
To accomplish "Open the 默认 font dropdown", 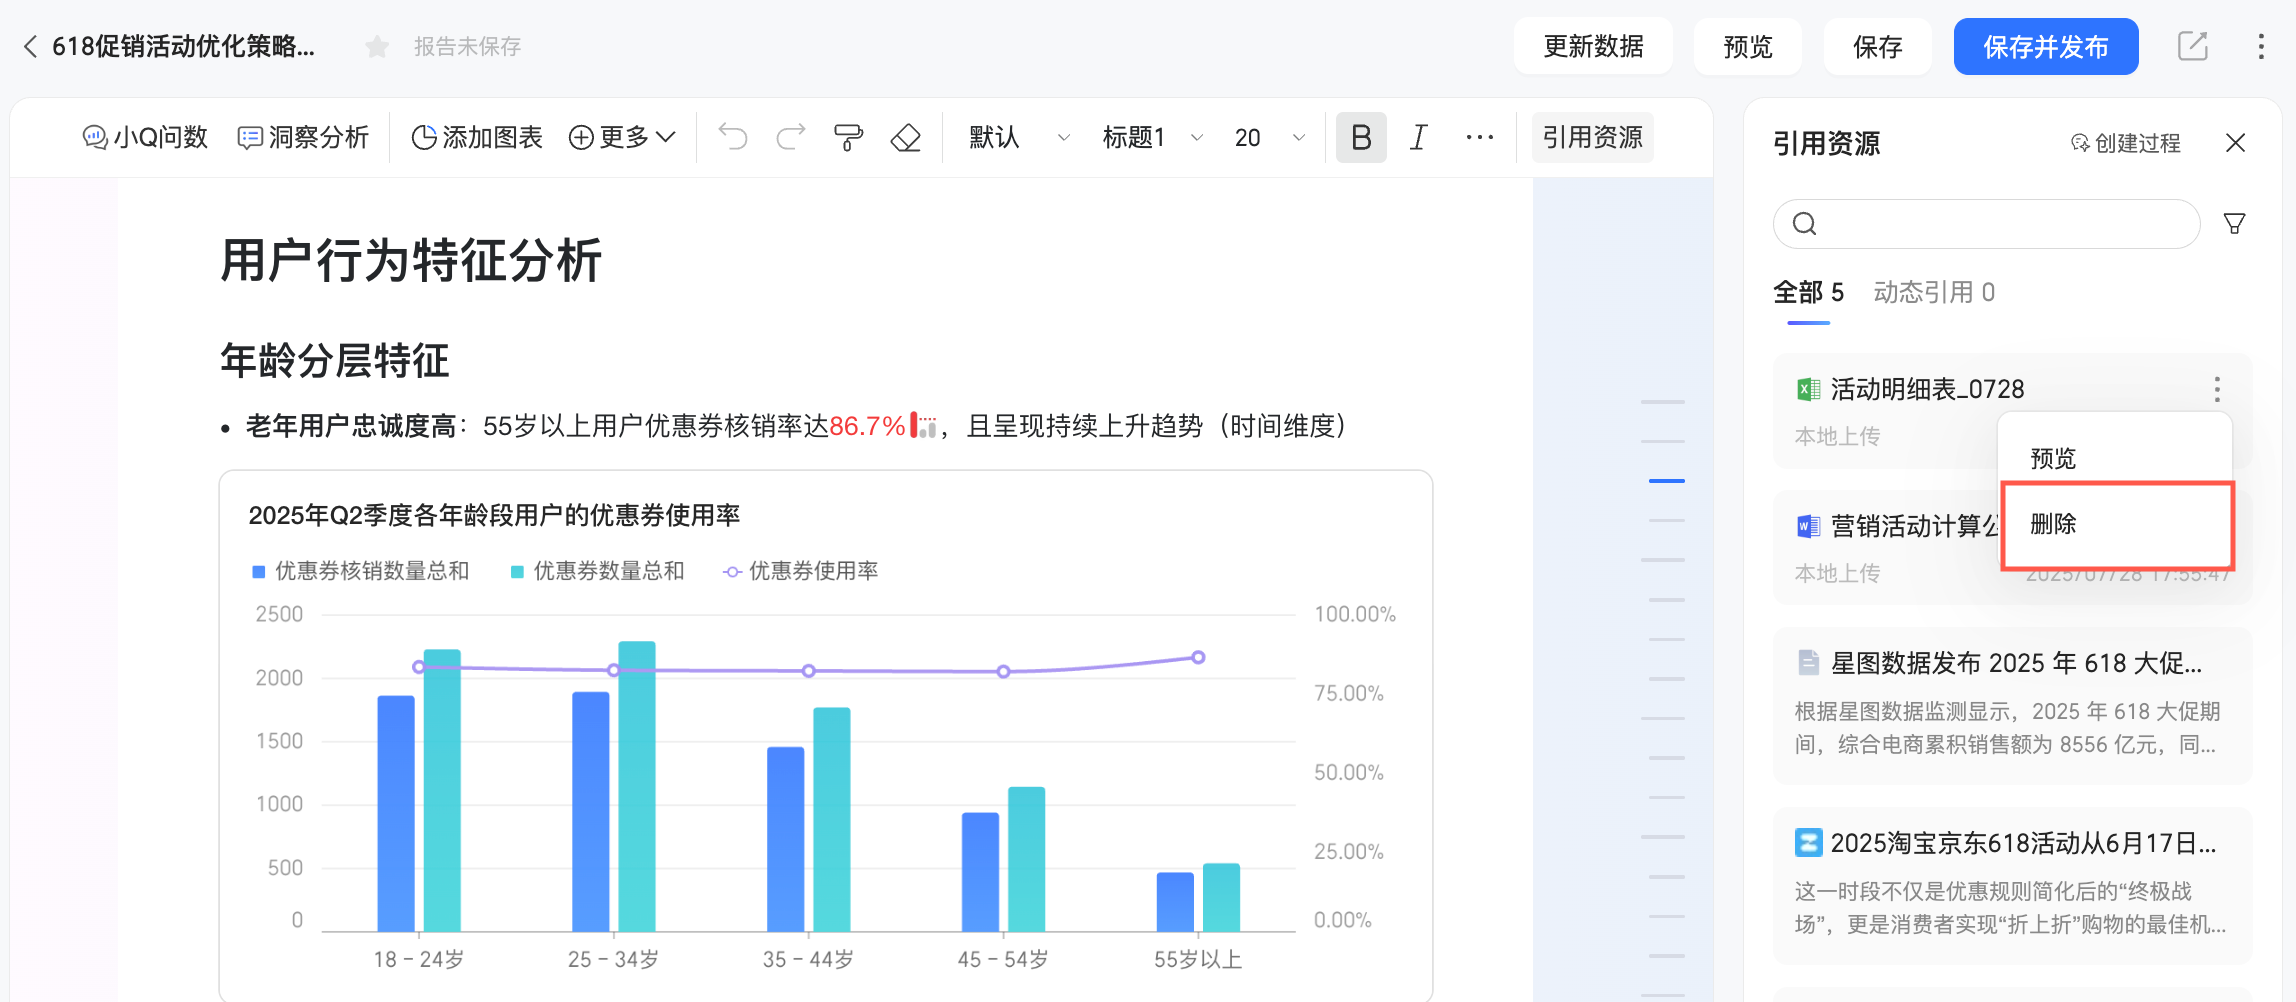I will click(x=1019, y=137).
